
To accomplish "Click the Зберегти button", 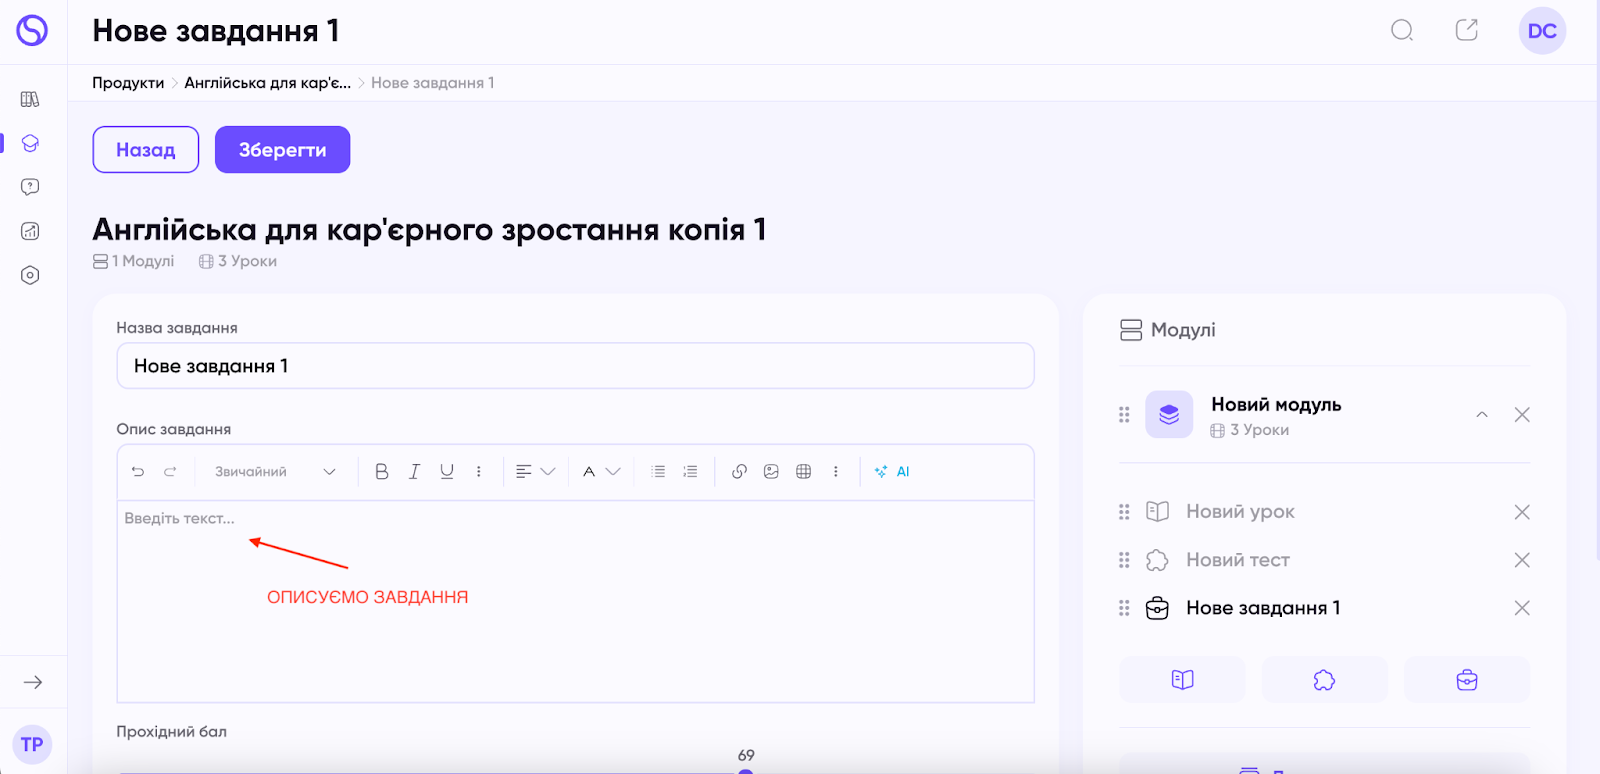I will 282,150.
